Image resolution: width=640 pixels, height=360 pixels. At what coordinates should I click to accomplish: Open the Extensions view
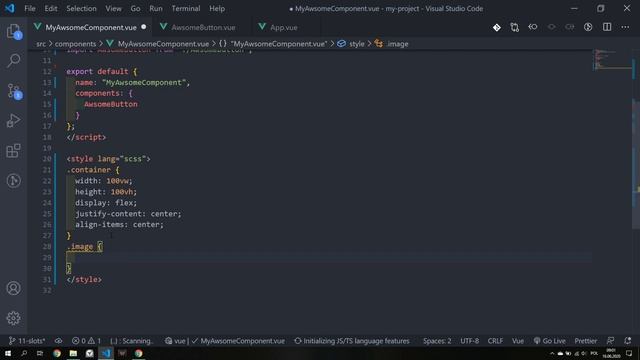[13, 151]
